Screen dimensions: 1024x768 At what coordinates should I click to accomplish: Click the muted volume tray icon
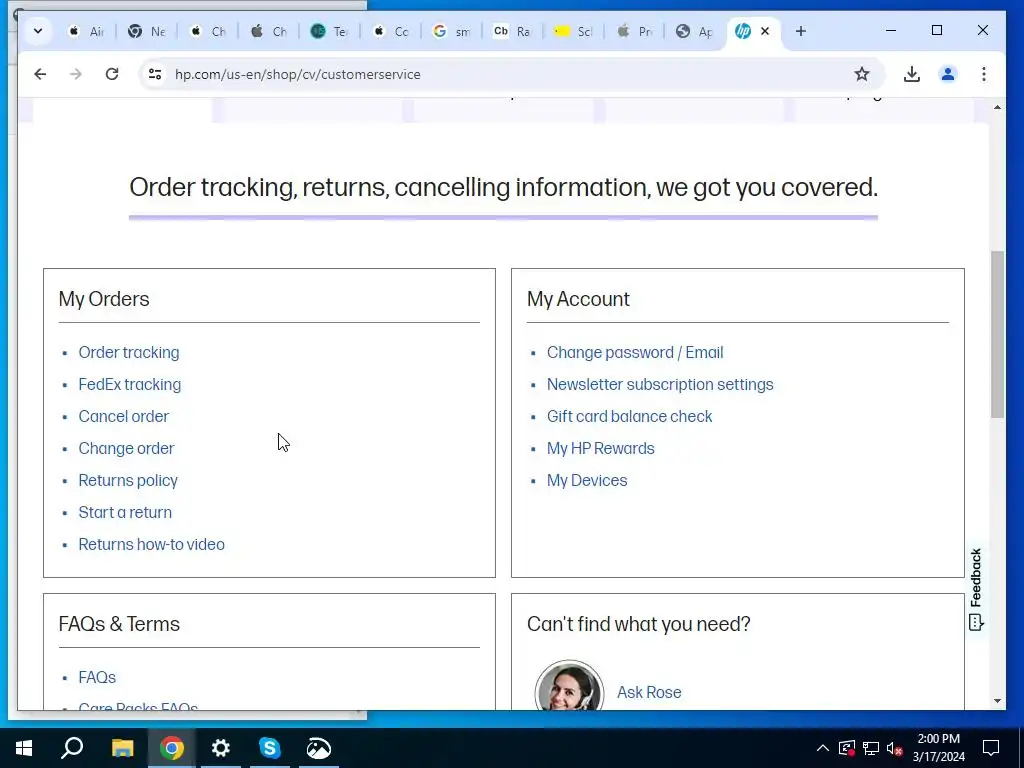(895, 748)
